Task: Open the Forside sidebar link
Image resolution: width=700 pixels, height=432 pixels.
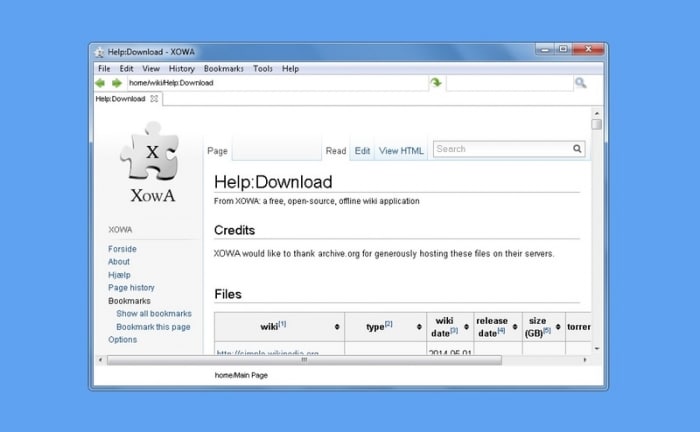Action: (x=122, y=249)
